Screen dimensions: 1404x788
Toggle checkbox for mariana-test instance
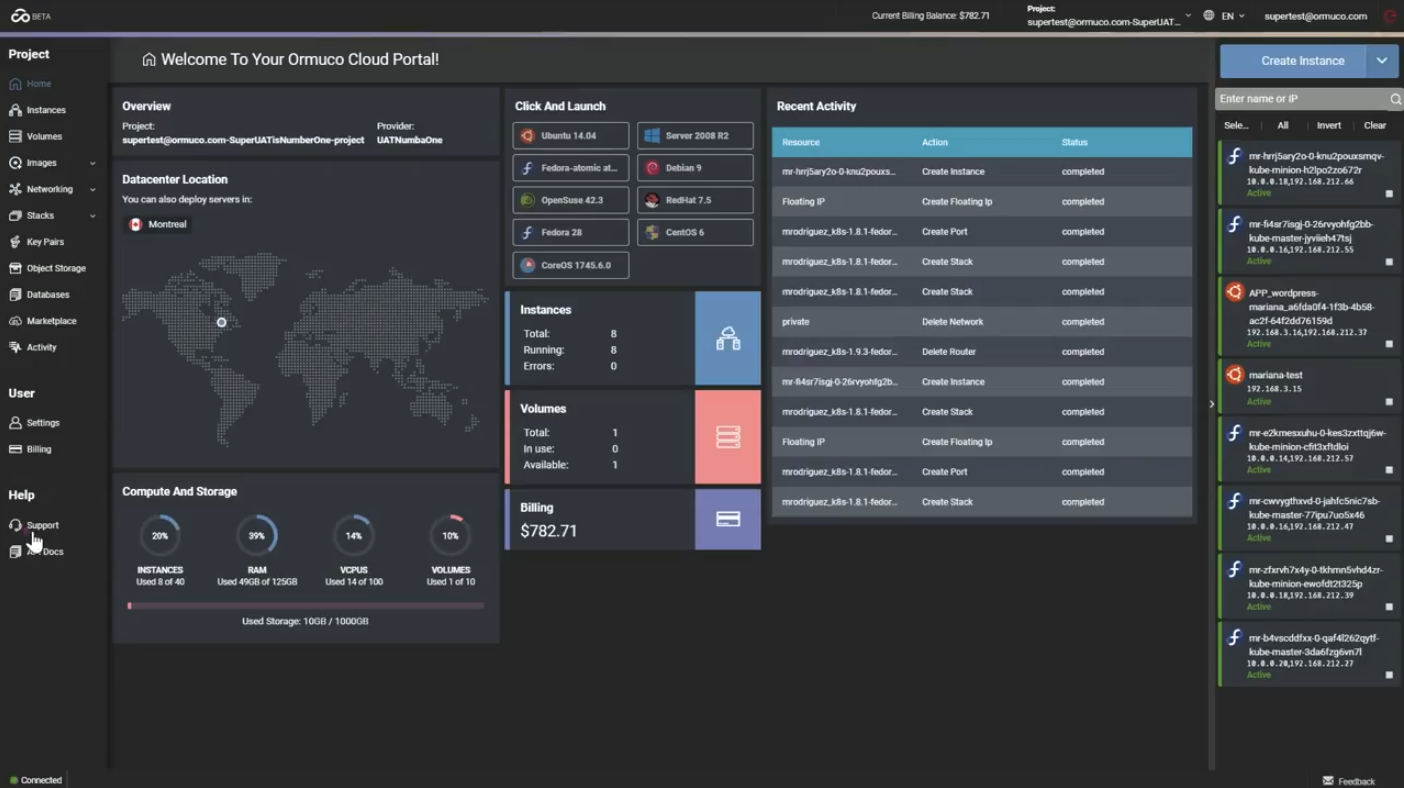pyautogui.click(x=1389, y=402)
